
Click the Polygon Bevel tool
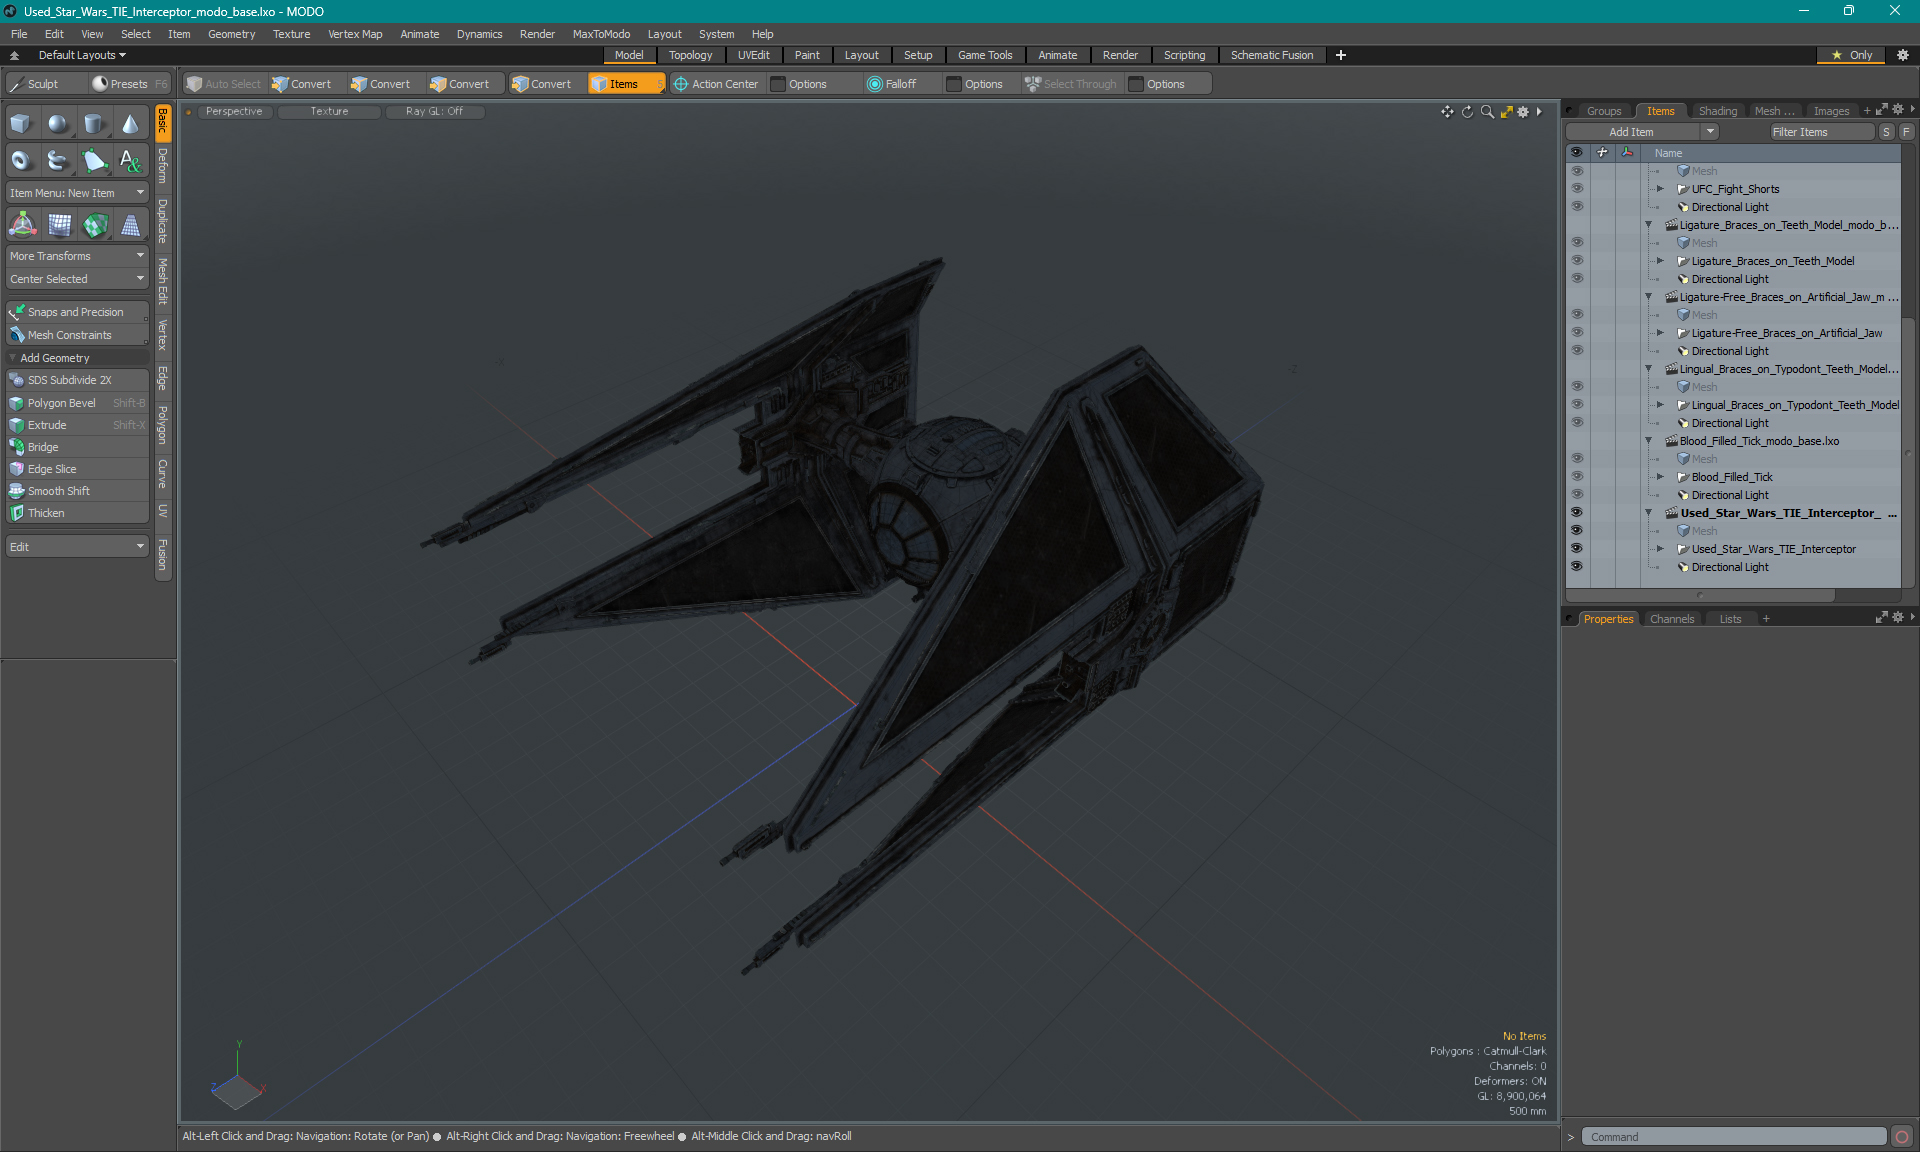[x=77, y=403]
